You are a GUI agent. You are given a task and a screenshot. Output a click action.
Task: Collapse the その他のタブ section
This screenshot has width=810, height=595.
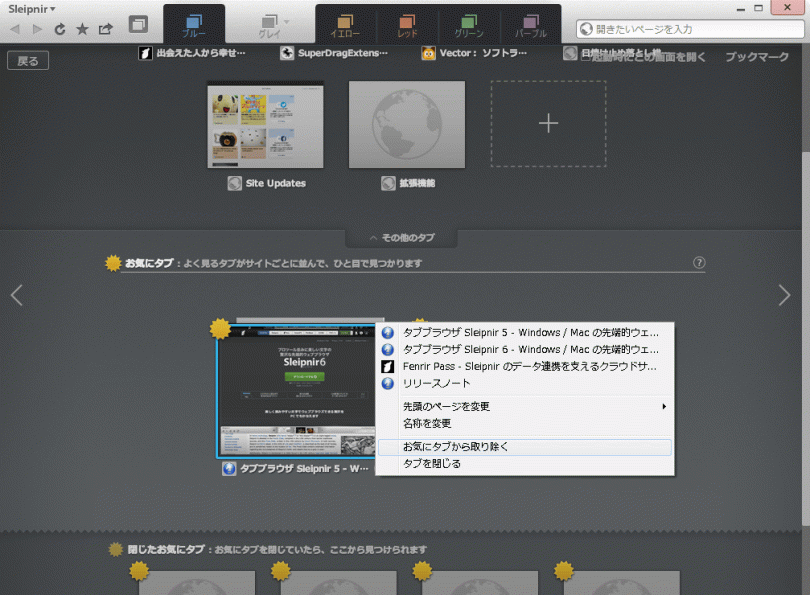coord(401,238)
